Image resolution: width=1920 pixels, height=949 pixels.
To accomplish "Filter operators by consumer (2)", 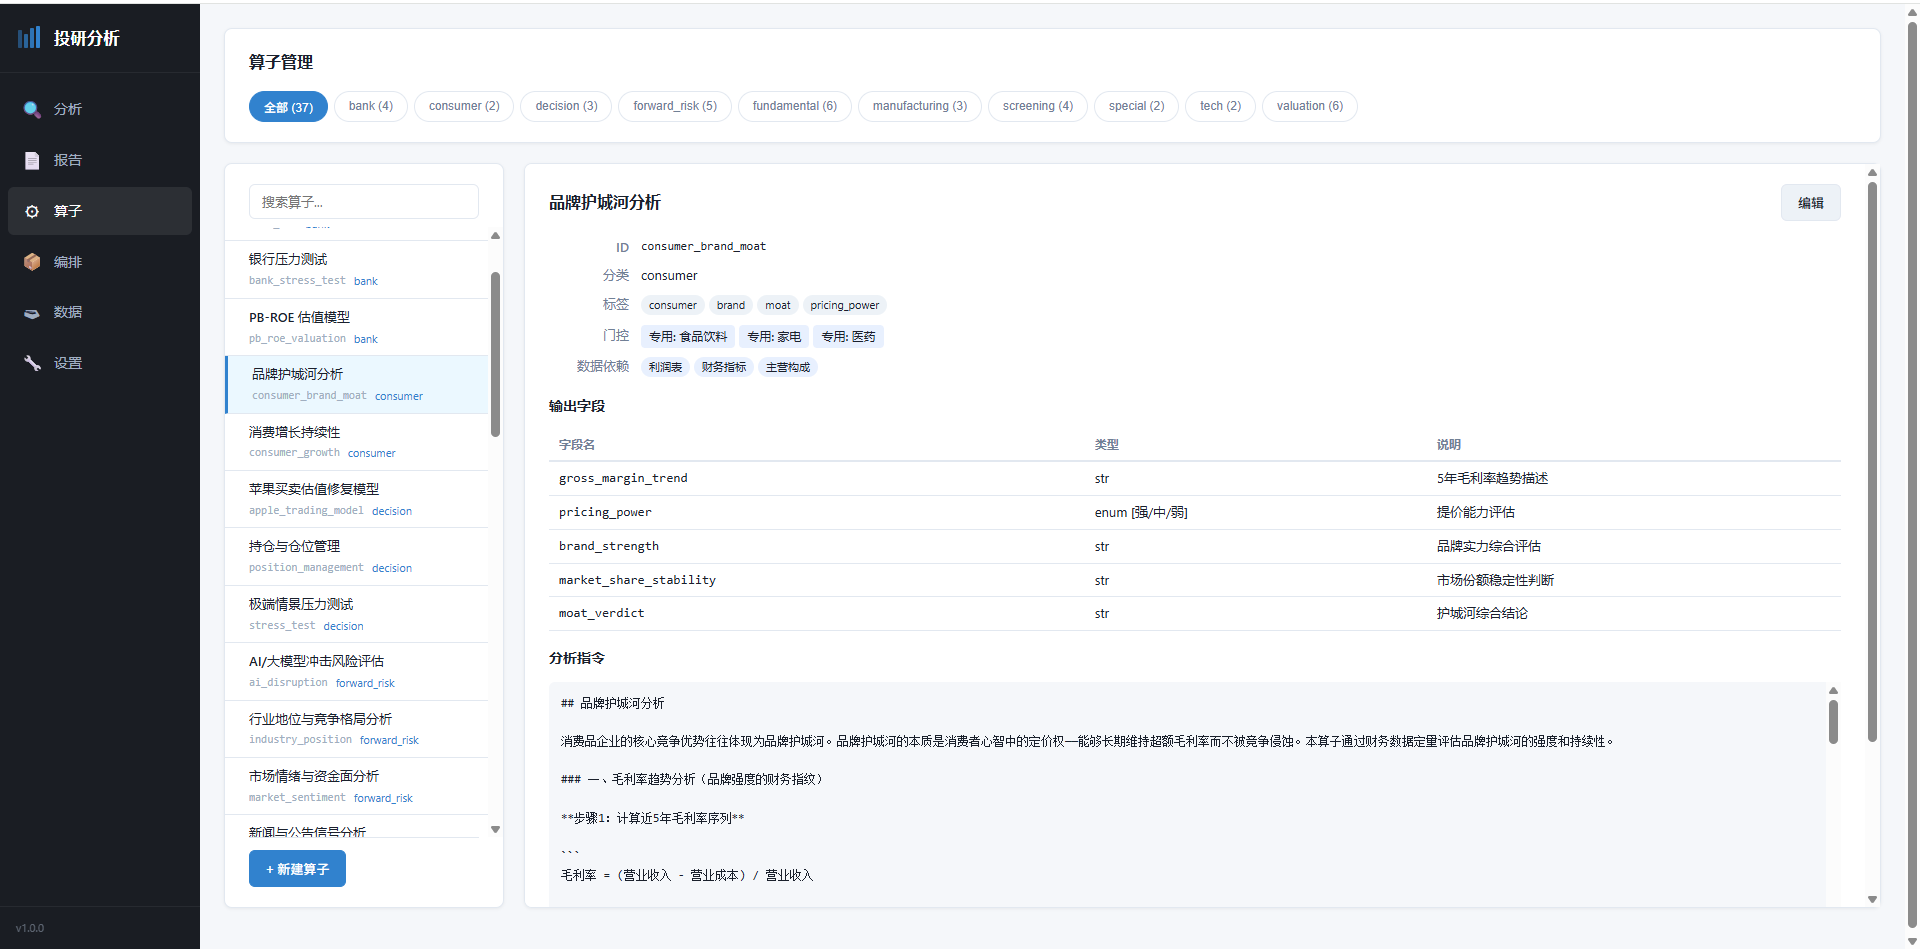I will [x=464, y=106].
